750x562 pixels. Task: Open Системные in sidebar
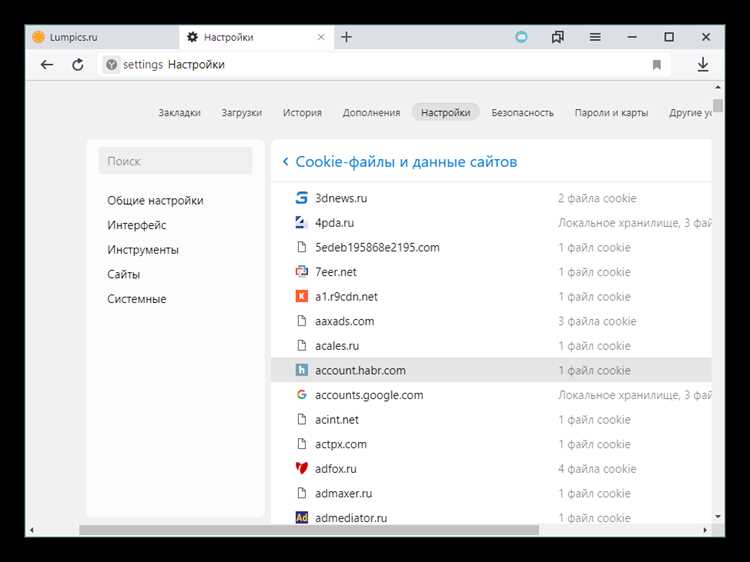pos(137,299)
